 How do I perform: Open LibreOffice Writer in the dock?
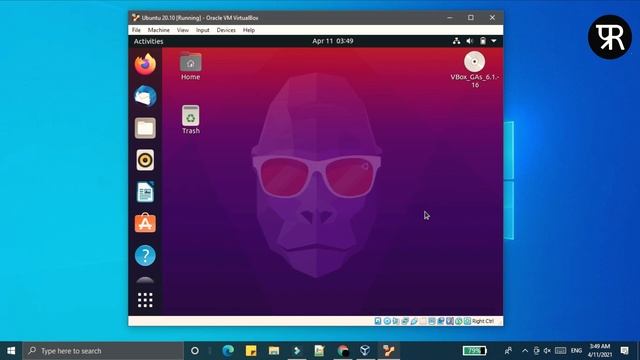tap(145, 192)
